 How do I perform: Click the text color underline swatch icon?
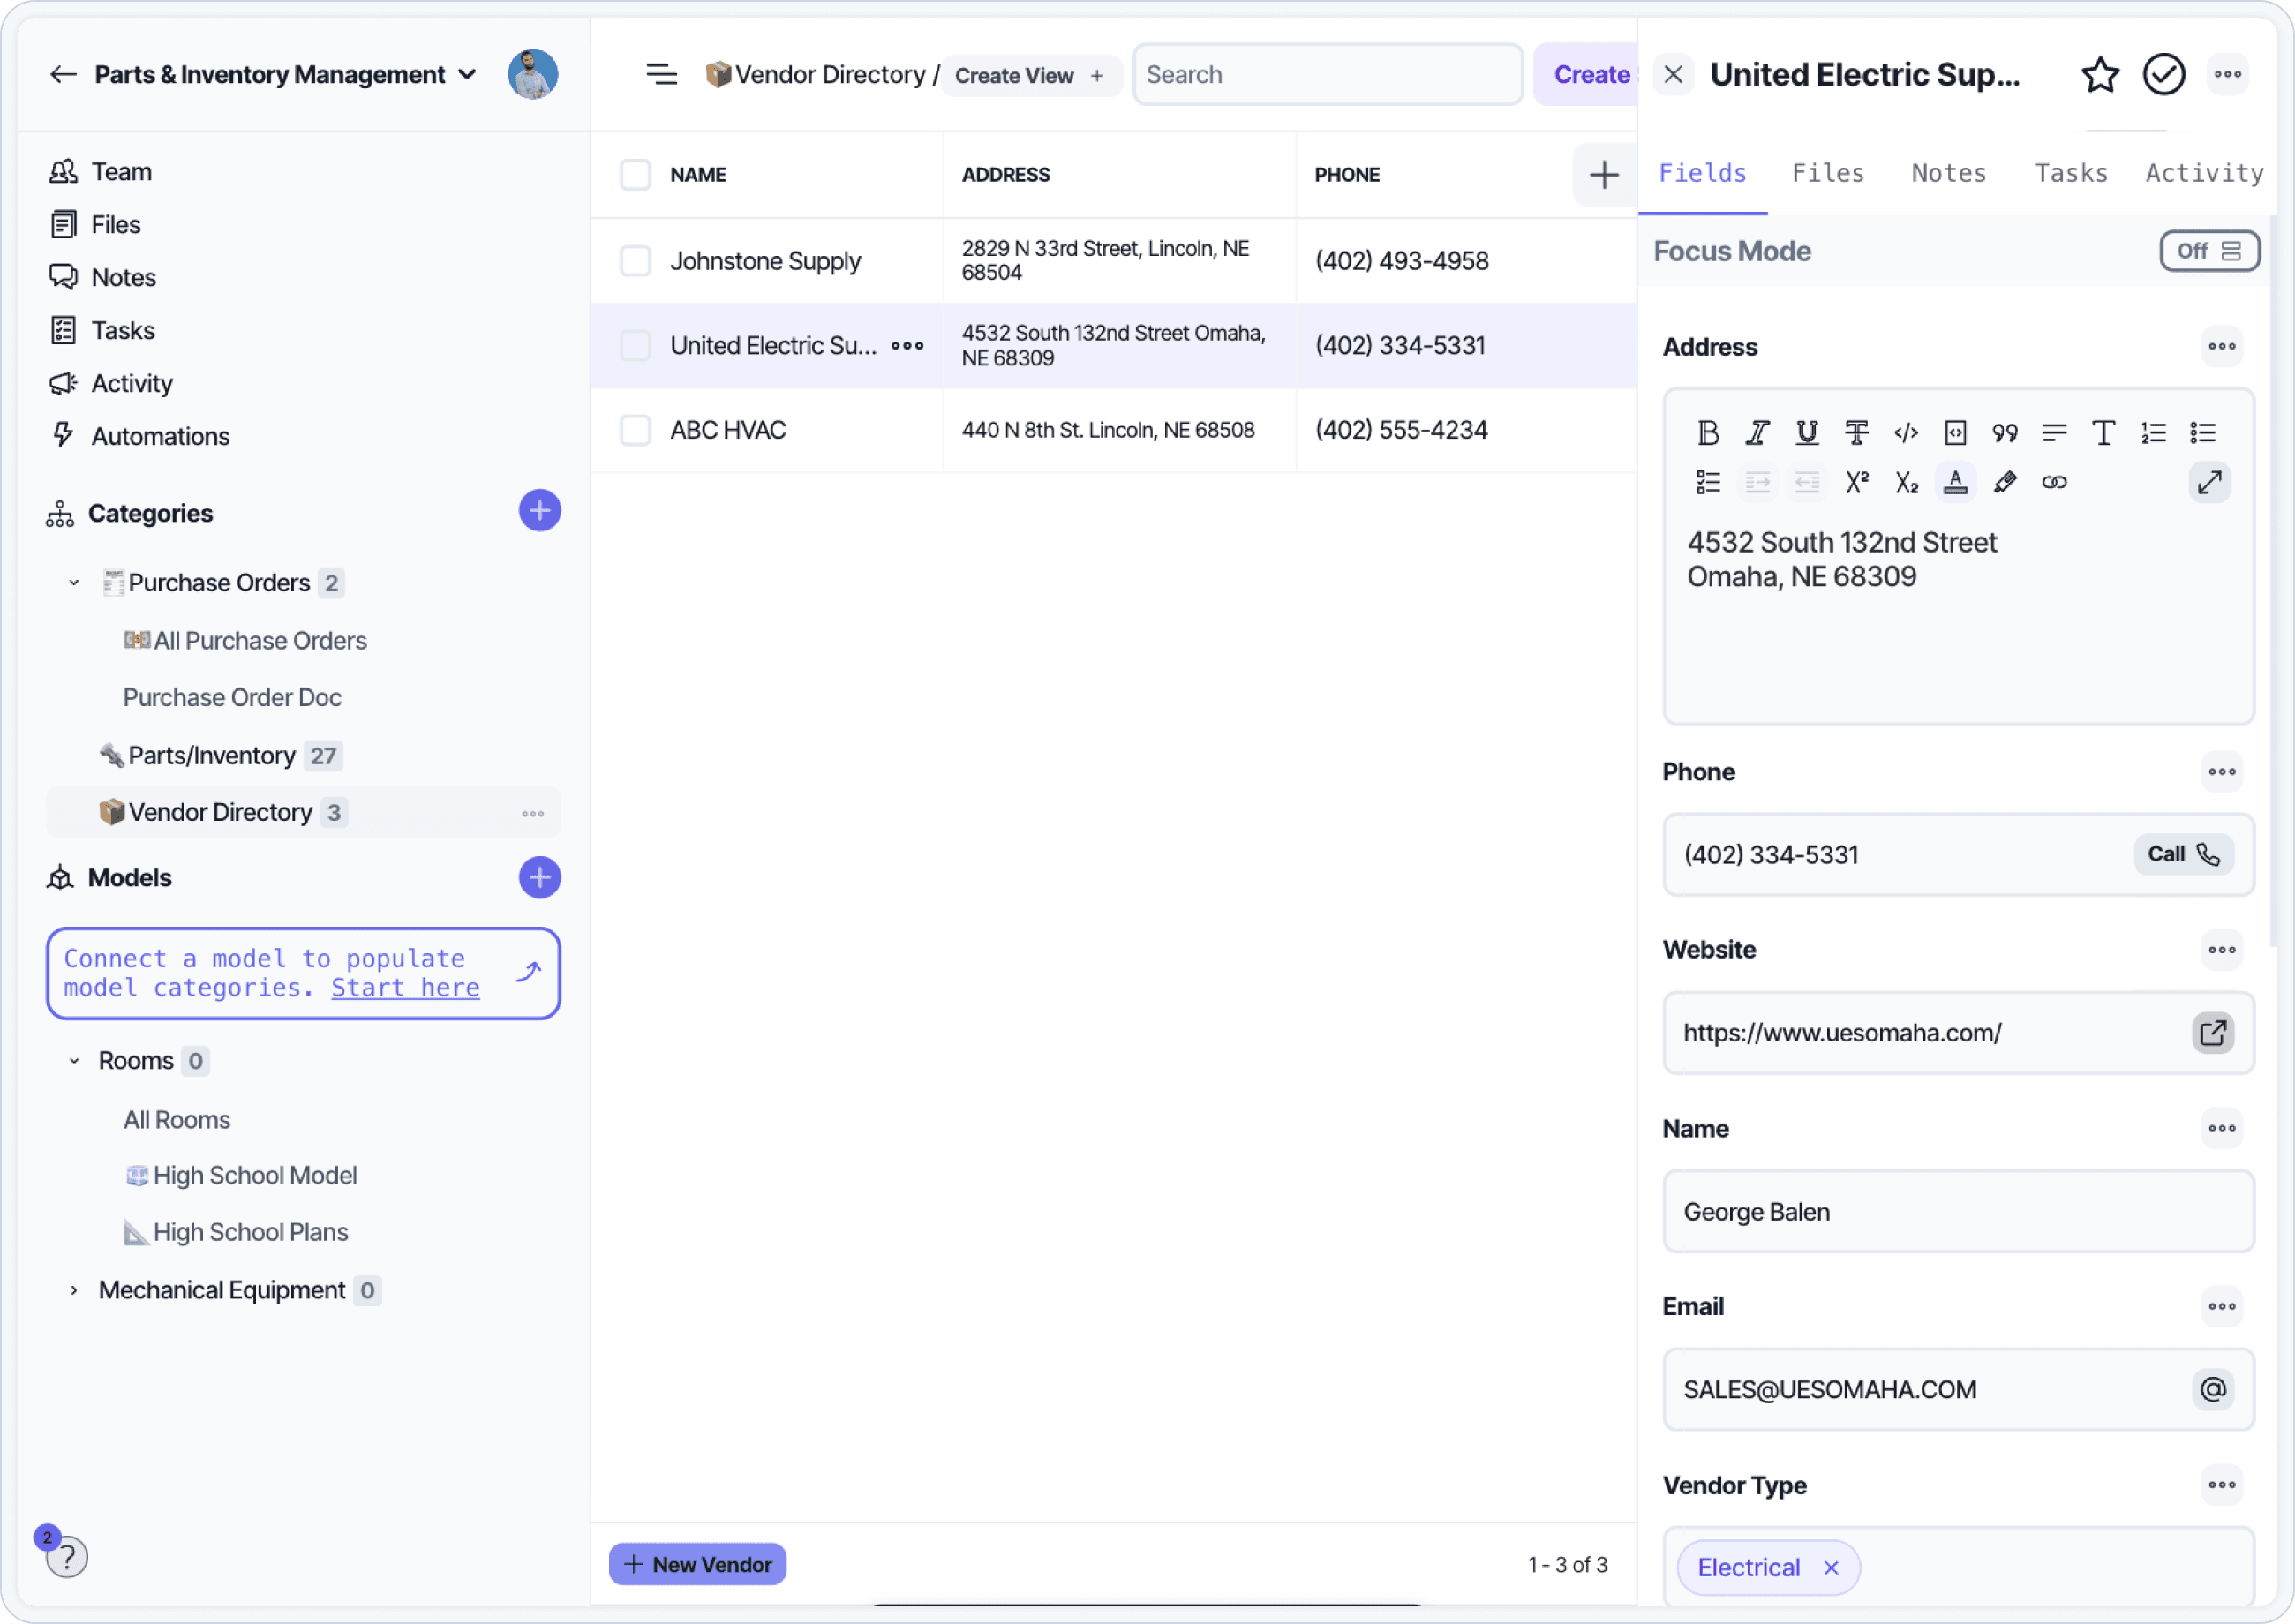1955,482
